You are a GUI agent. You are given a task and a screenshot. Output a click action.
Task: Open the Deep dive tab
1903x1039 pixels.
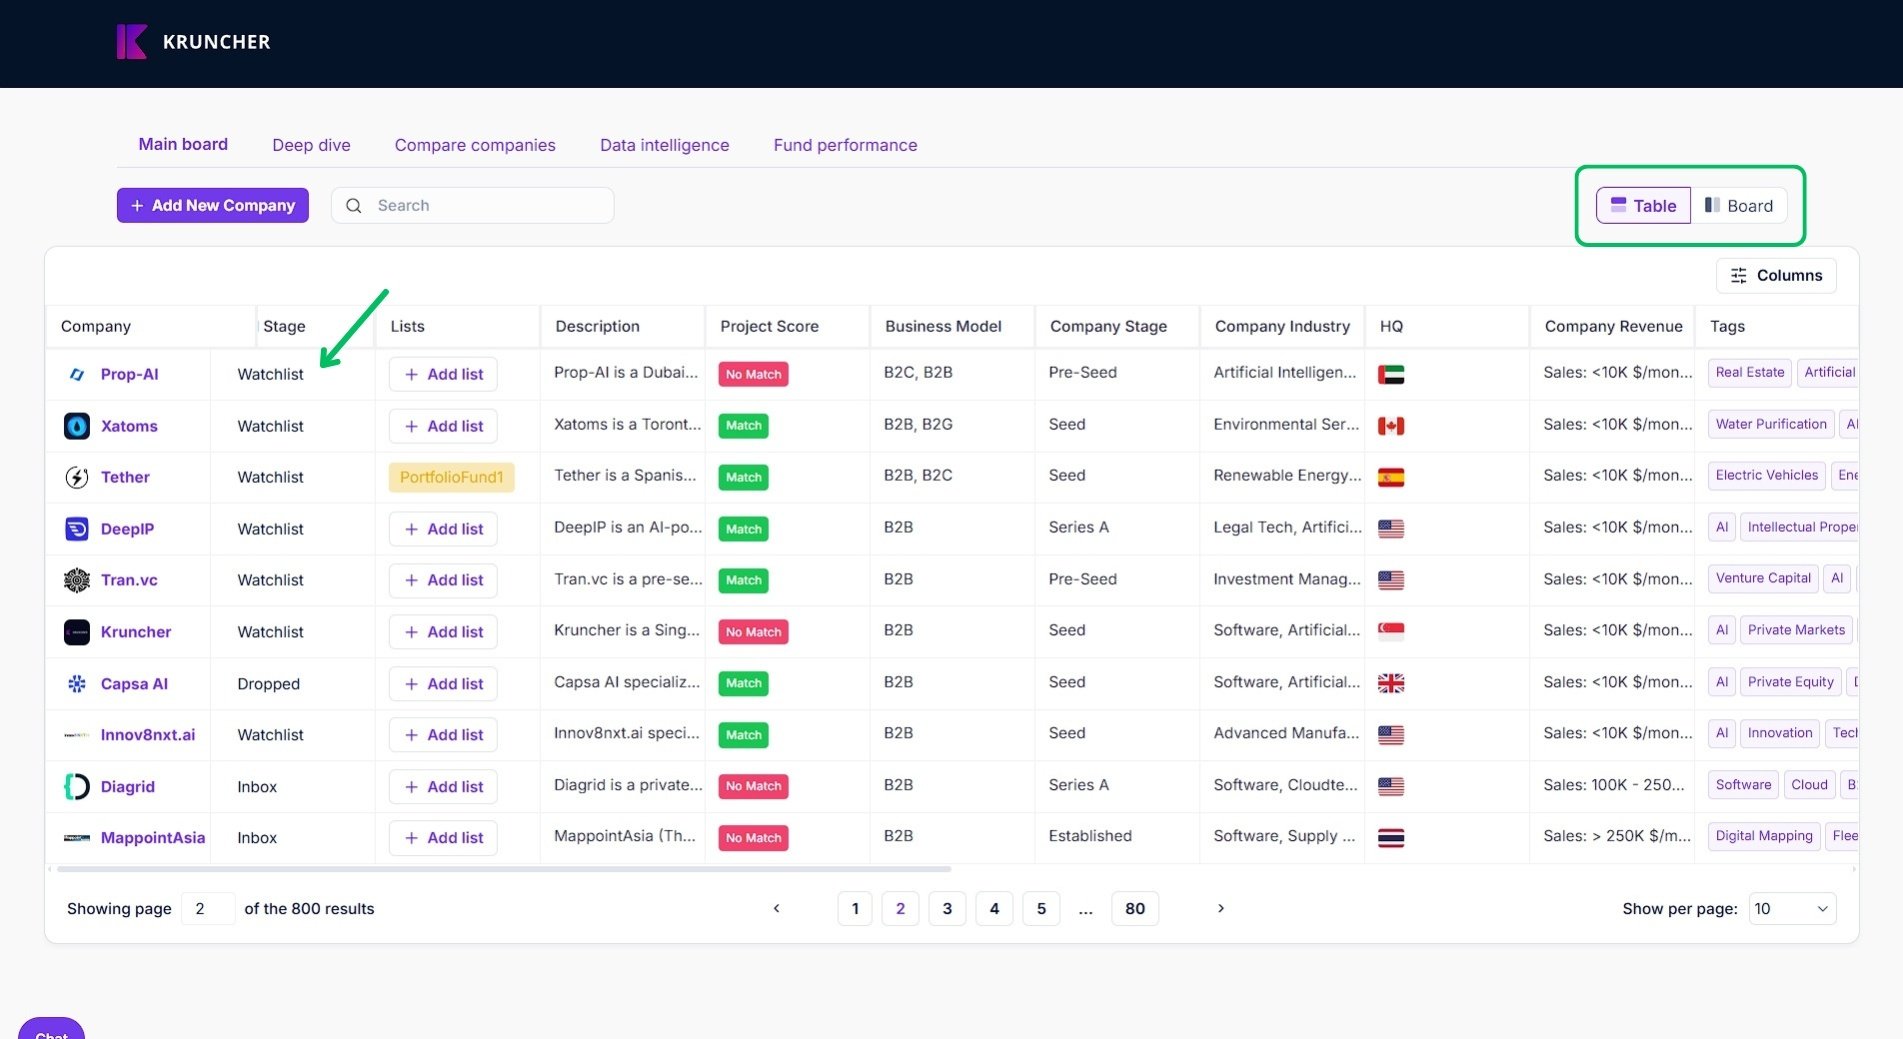311,145
